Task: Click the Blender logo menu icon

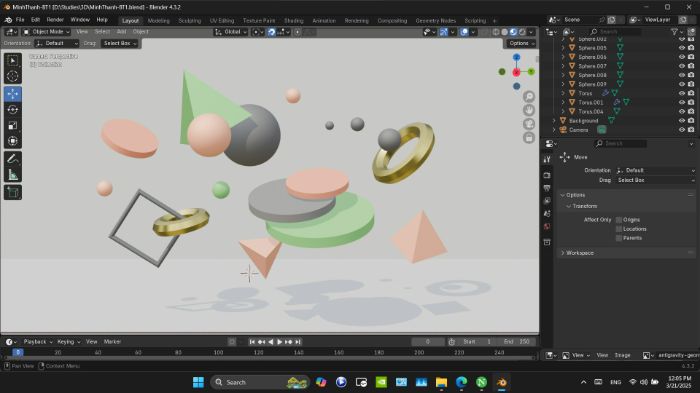Action: (x=8, y=20)
